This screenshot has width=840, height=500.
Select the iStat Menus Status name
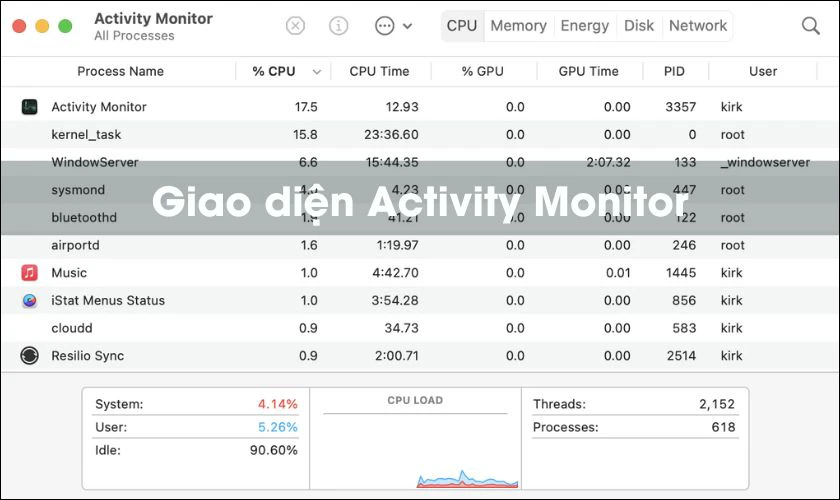click(x=108, y=301)
